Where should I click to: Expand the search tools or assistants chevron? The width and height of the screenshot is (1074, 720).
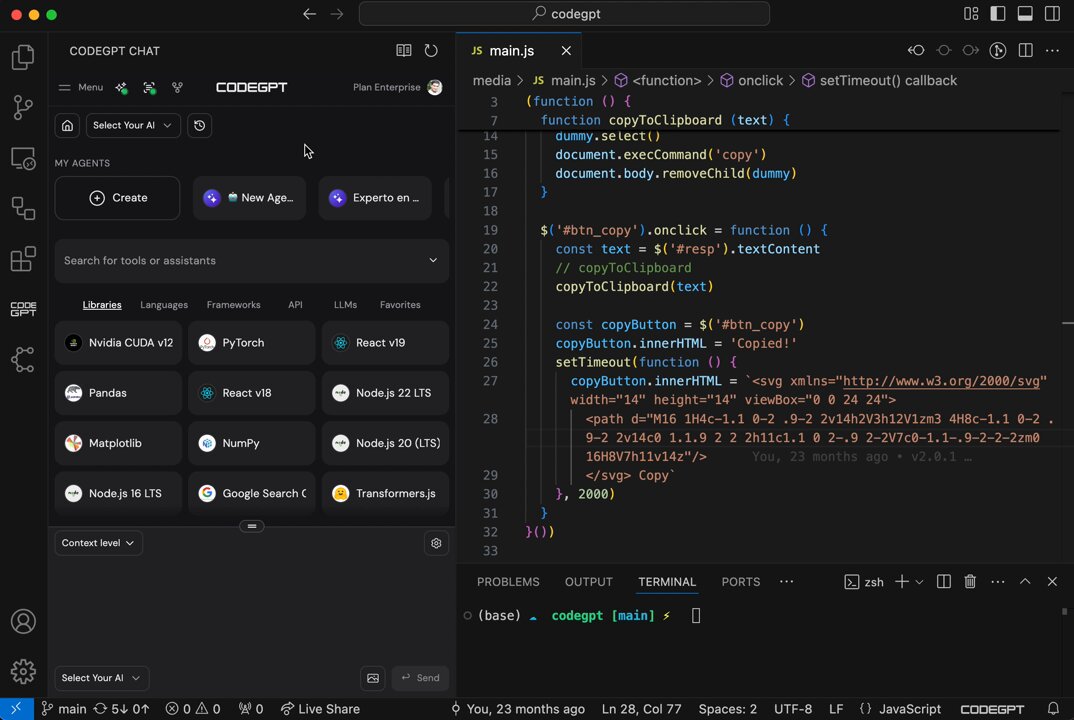[433, 260]
